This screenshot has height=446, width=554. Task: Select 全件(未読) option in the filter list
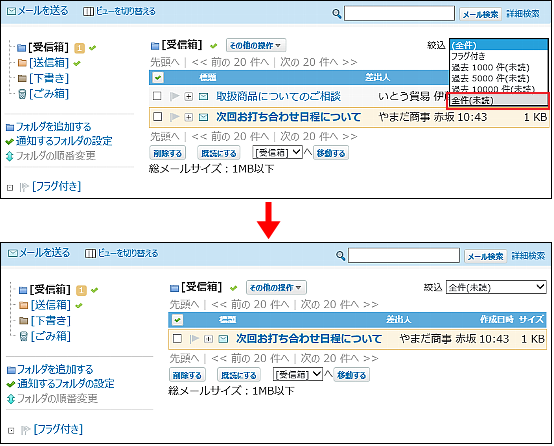[x=497, y=101]
